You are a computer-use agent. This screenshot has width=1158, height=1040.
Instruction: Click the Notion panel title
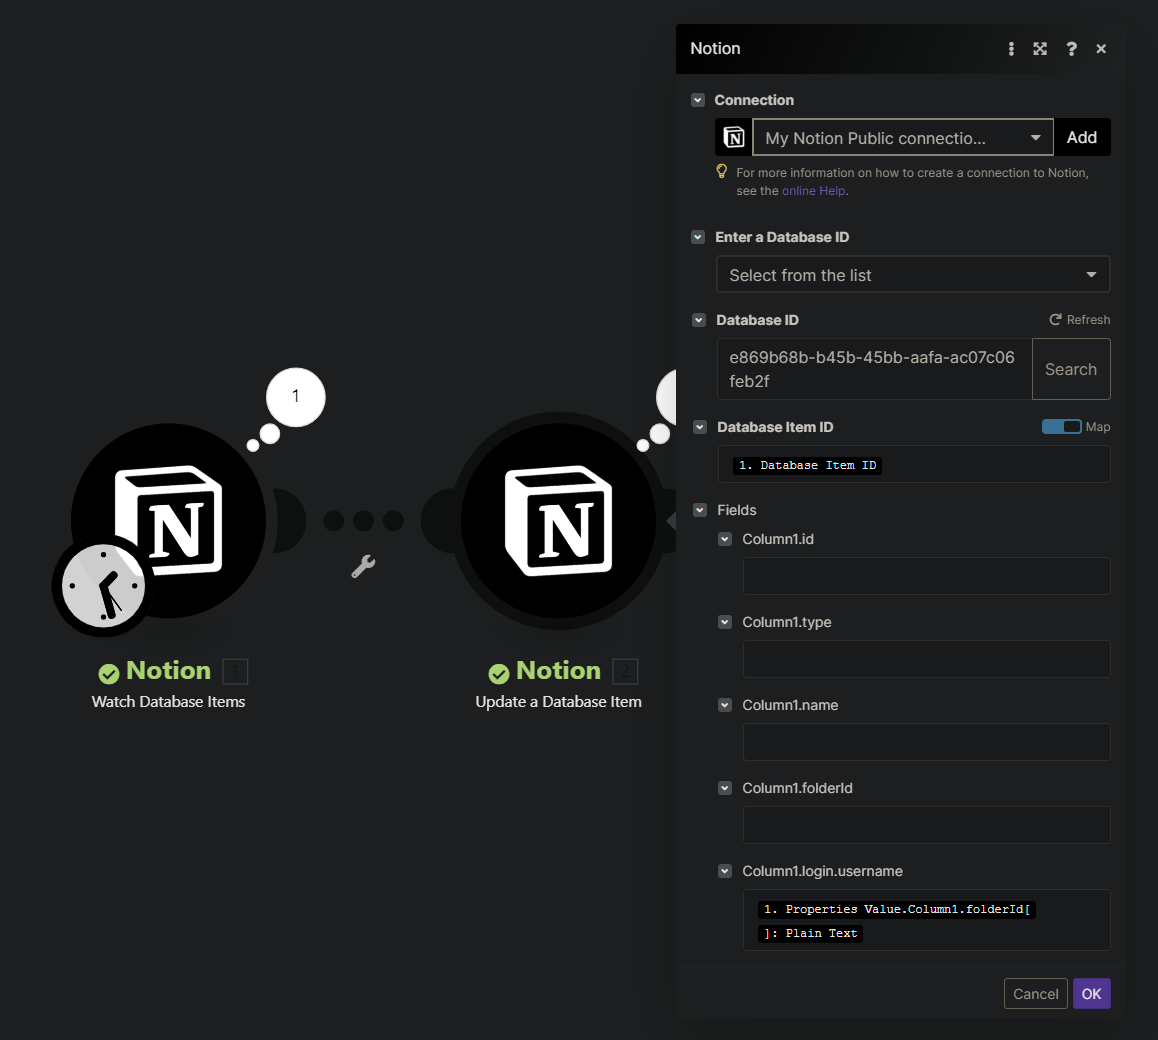(715, 49)
